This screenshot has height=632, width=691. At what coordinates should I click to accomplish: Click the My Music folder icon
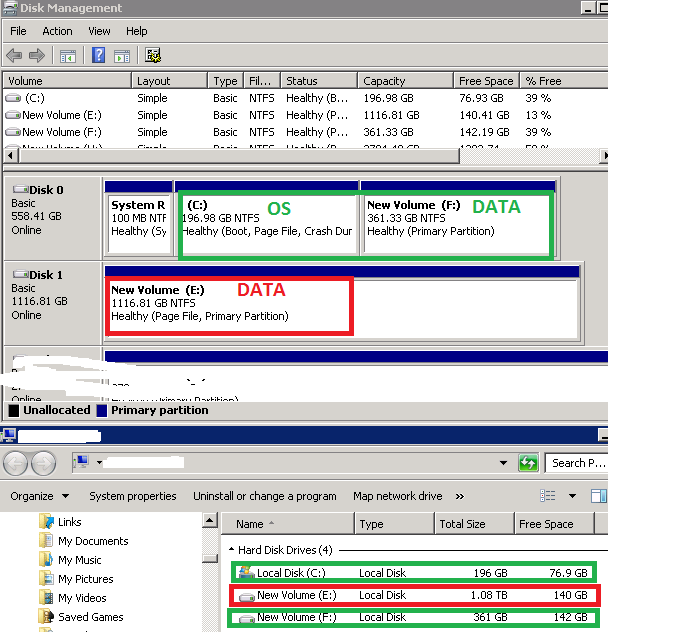[x=46, y=559]
